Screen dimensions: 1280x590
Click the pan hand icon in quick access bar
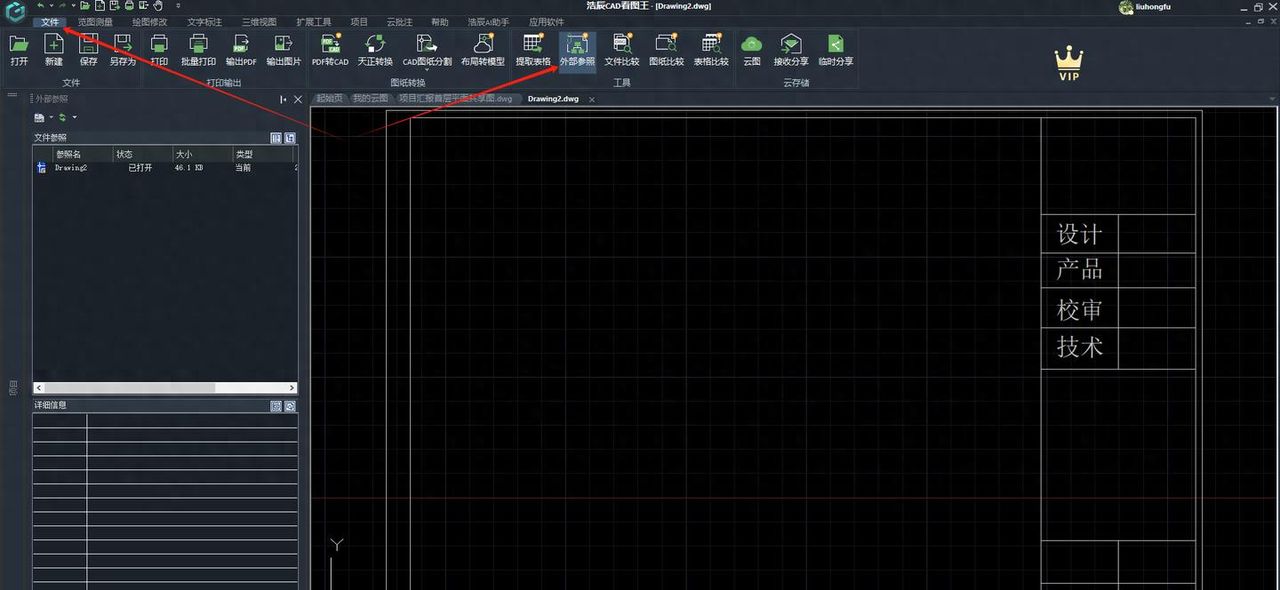pos(158,6)
